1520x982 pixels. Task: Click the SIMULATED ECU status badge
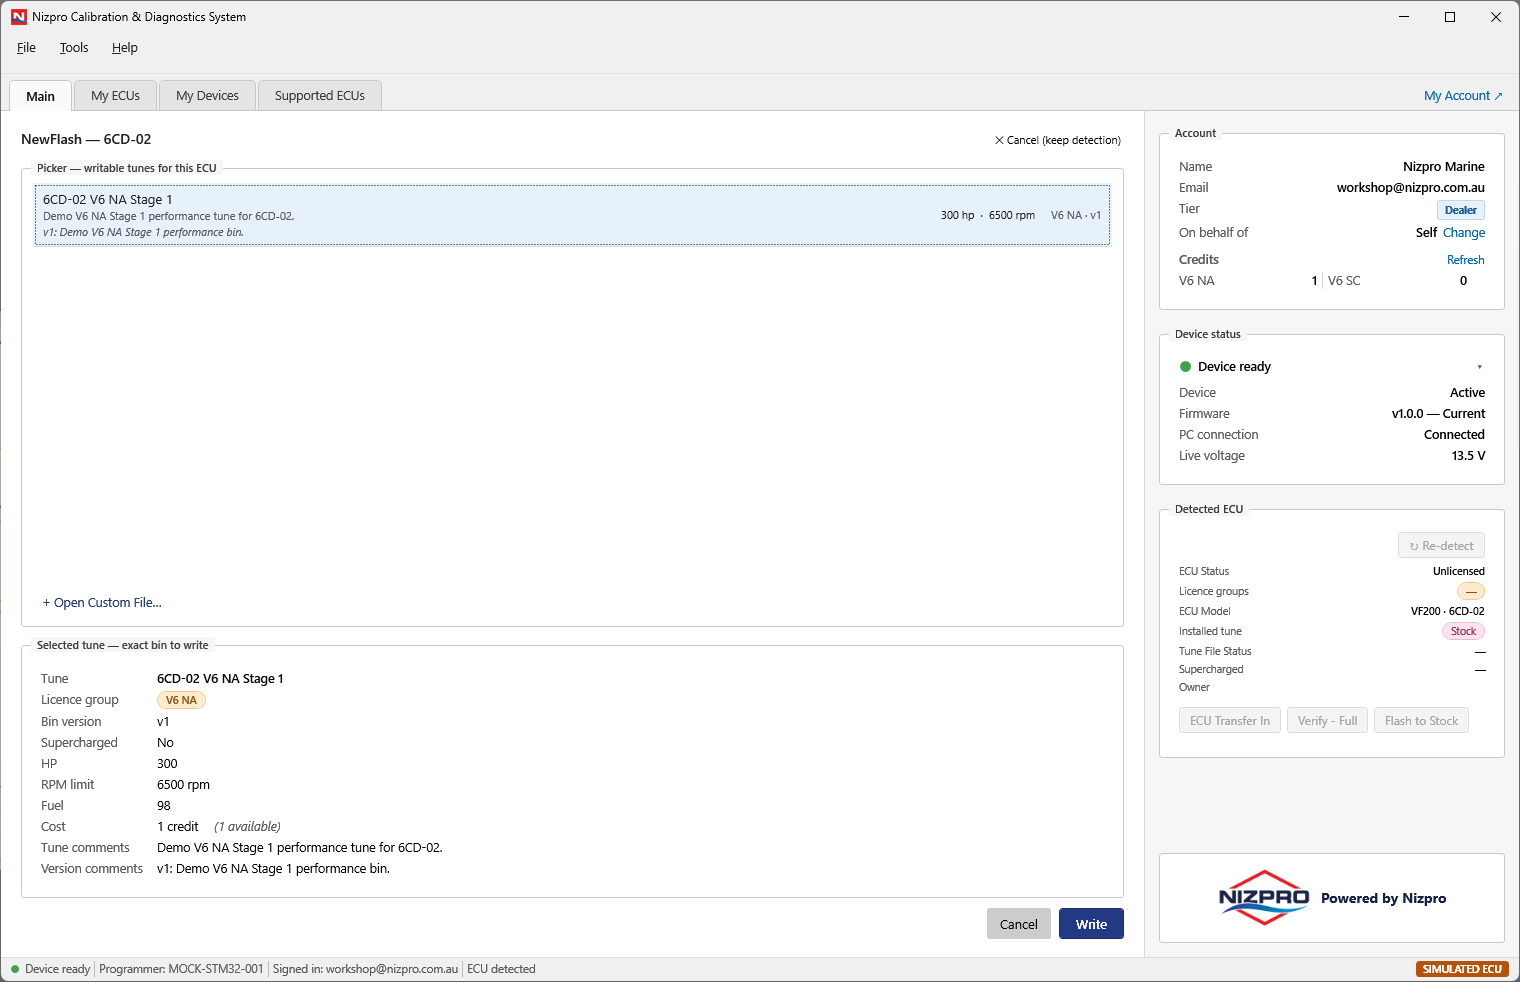pos(1461,969)
